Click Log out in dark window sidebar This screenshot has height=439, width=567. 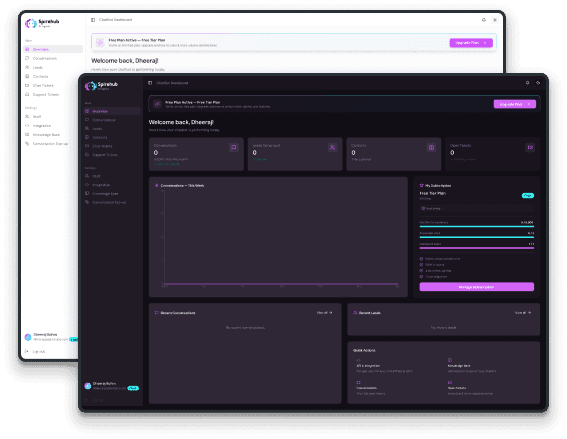(x=95, y=400)
